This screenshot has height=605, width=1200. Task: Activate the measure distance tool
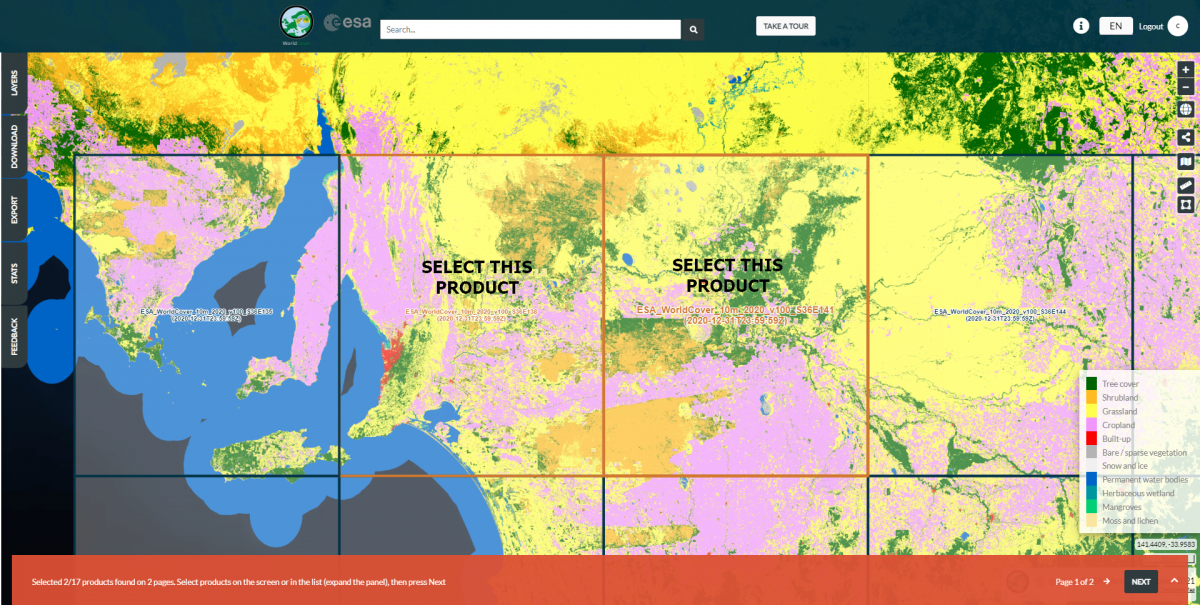(x=1185, y=182)
